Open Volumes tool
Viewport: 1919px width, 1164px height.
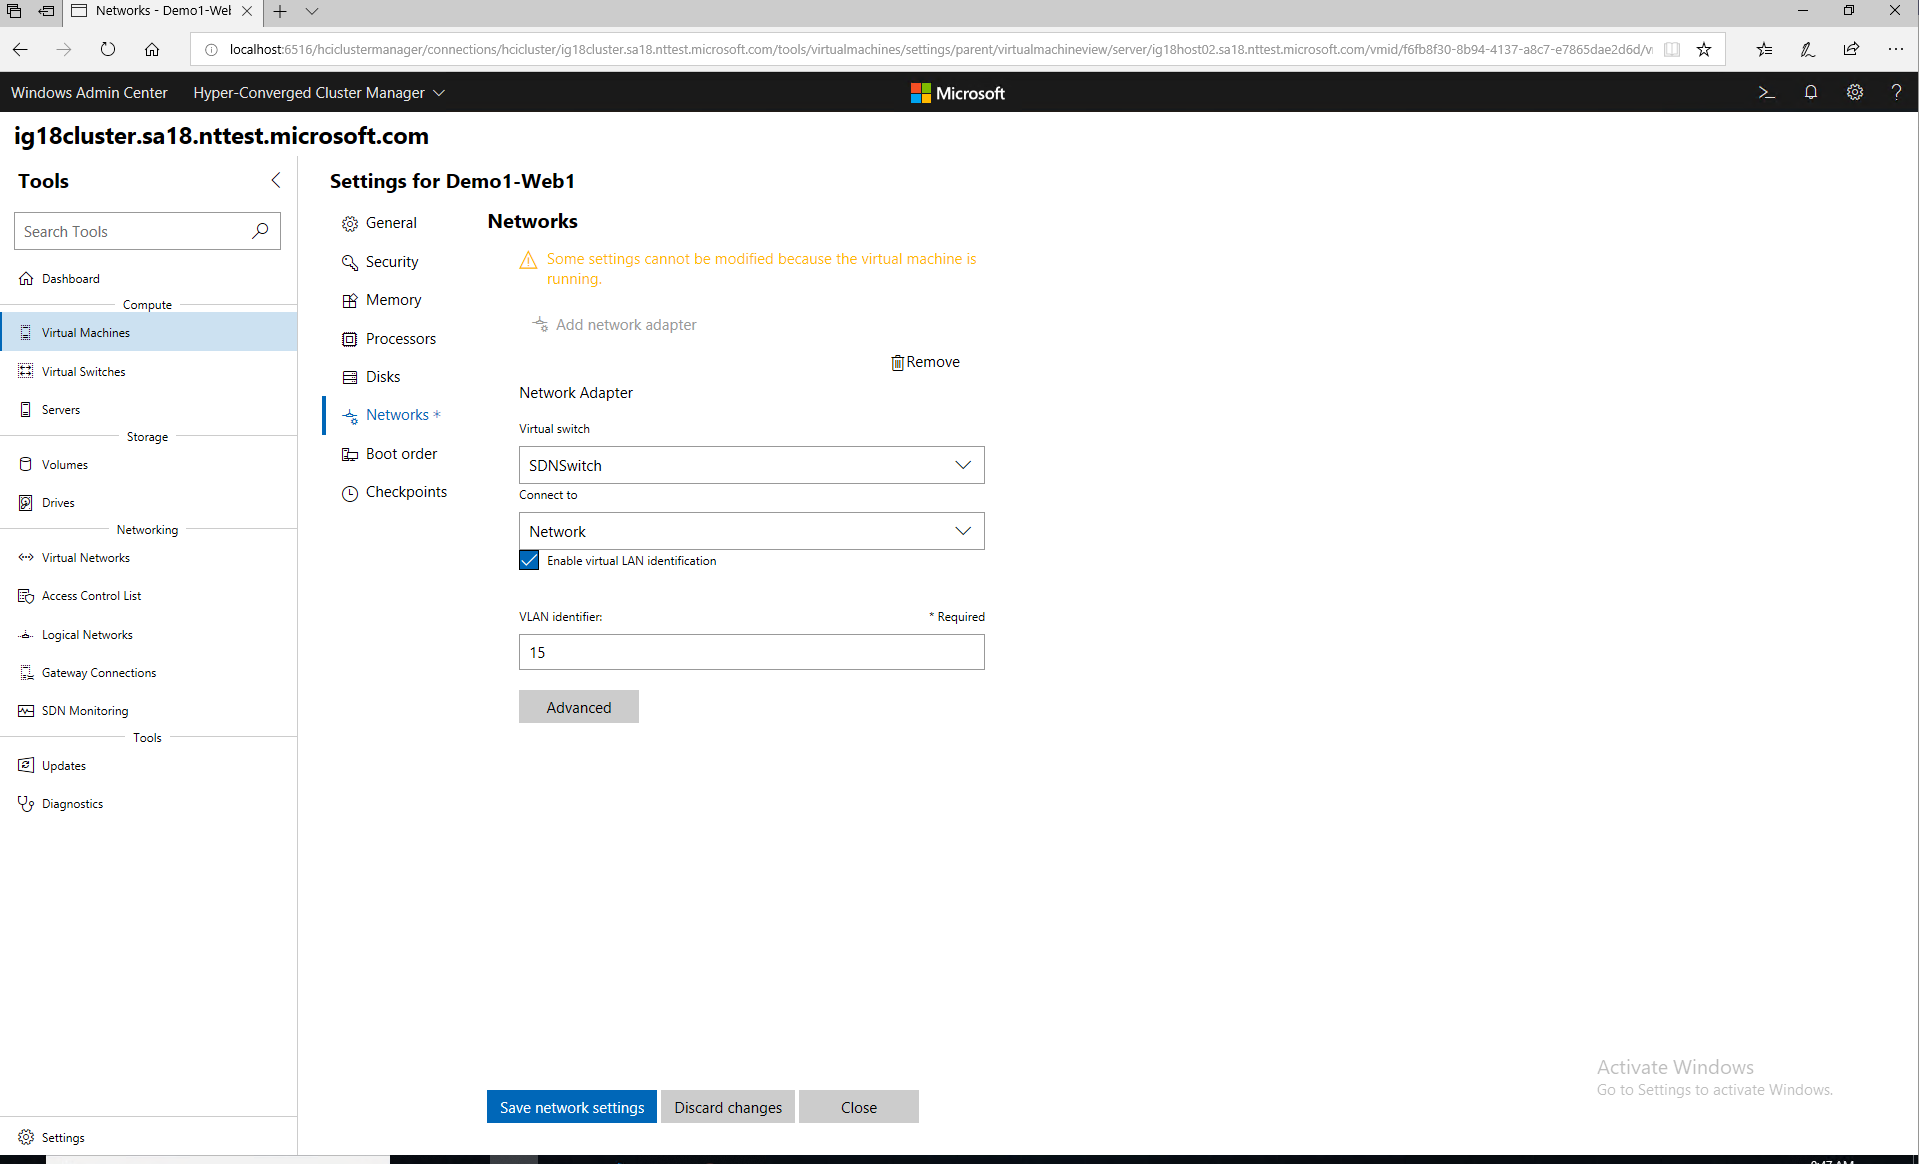[148, 465]
